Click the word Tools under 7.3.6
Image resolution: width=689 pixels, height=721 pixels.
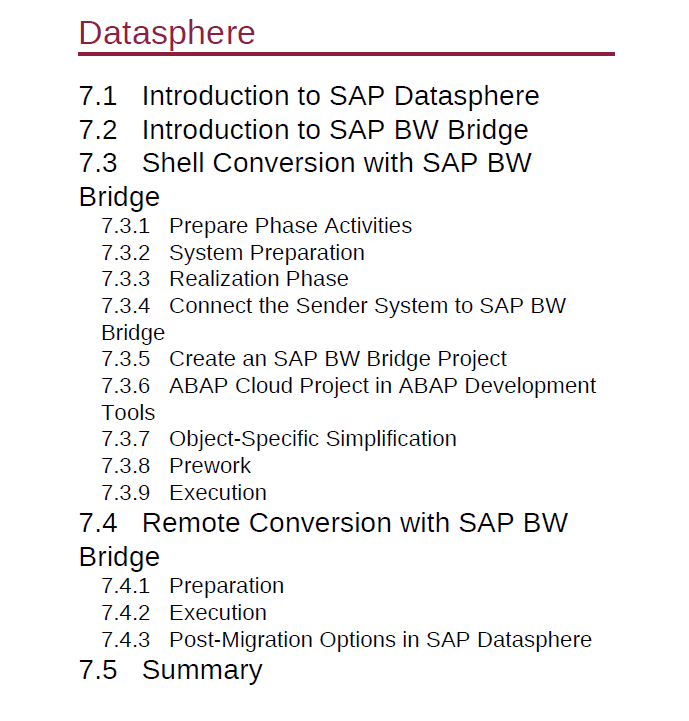coord(128,412)
